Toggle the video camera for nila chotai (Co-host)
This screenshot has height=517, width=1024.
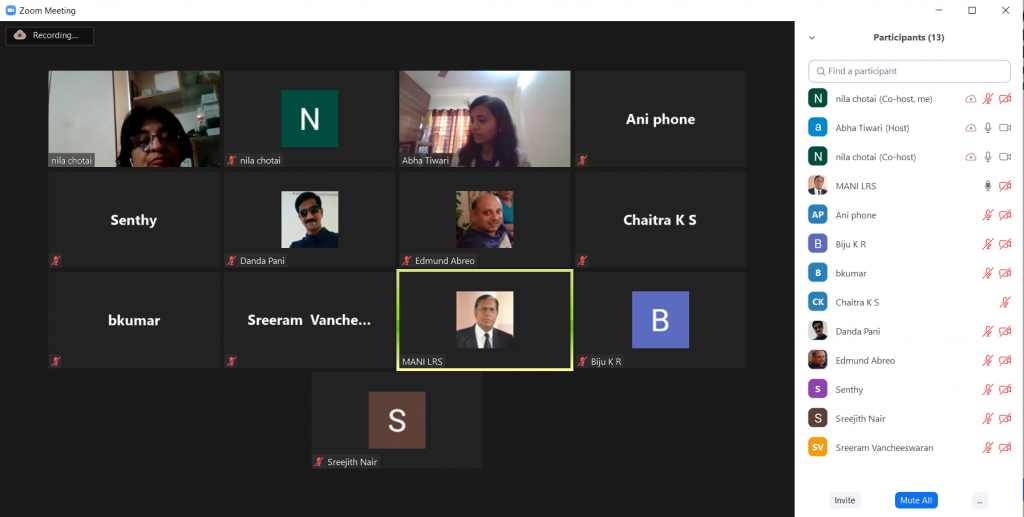tap(1005, 157)
